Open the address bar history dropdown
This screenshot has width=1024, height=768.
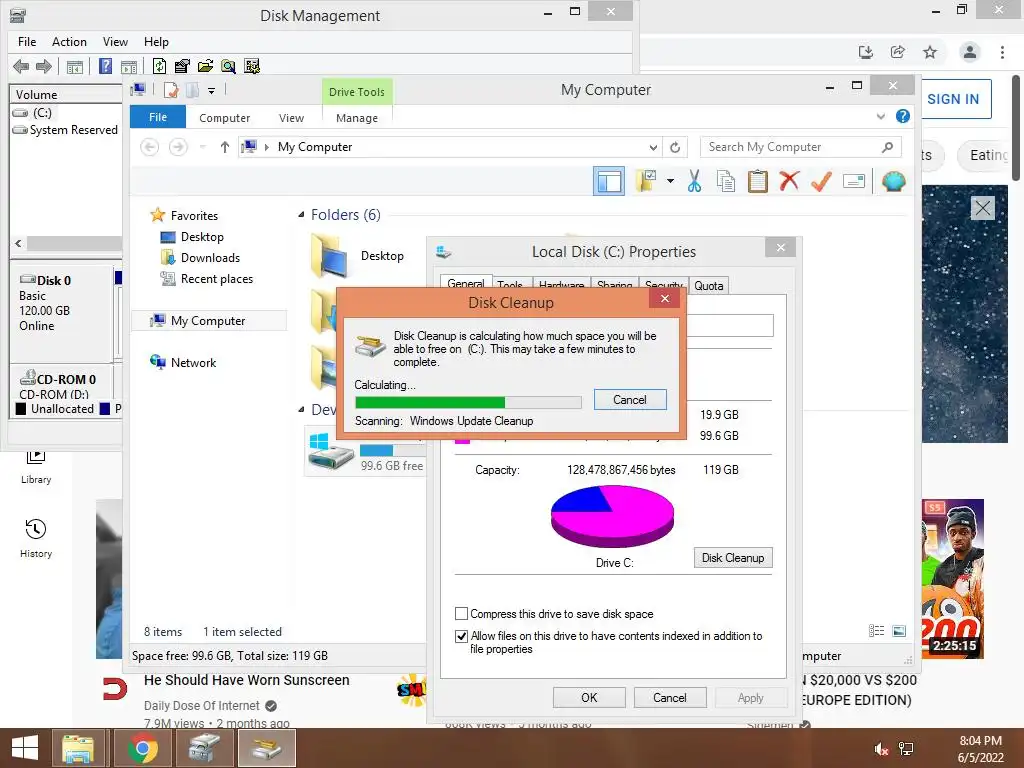pos(653,147)
